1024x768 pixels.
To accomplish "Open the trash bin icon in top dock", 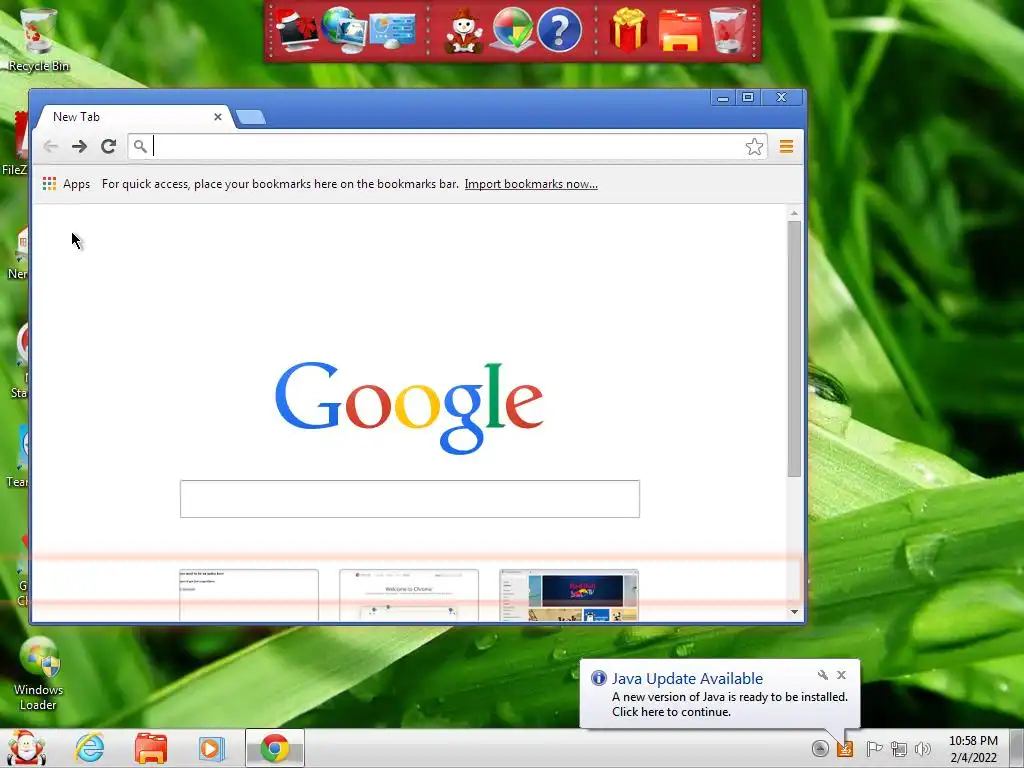I will (728, 30).
